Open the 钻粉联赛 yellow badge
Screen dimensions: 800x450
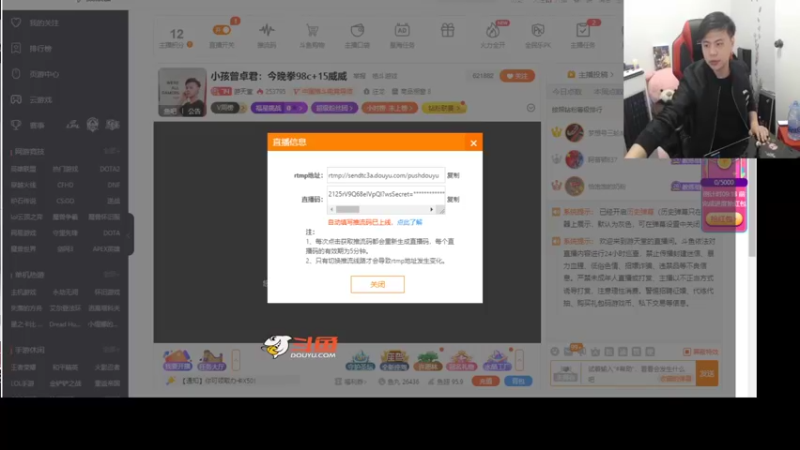tap(444, 108)
